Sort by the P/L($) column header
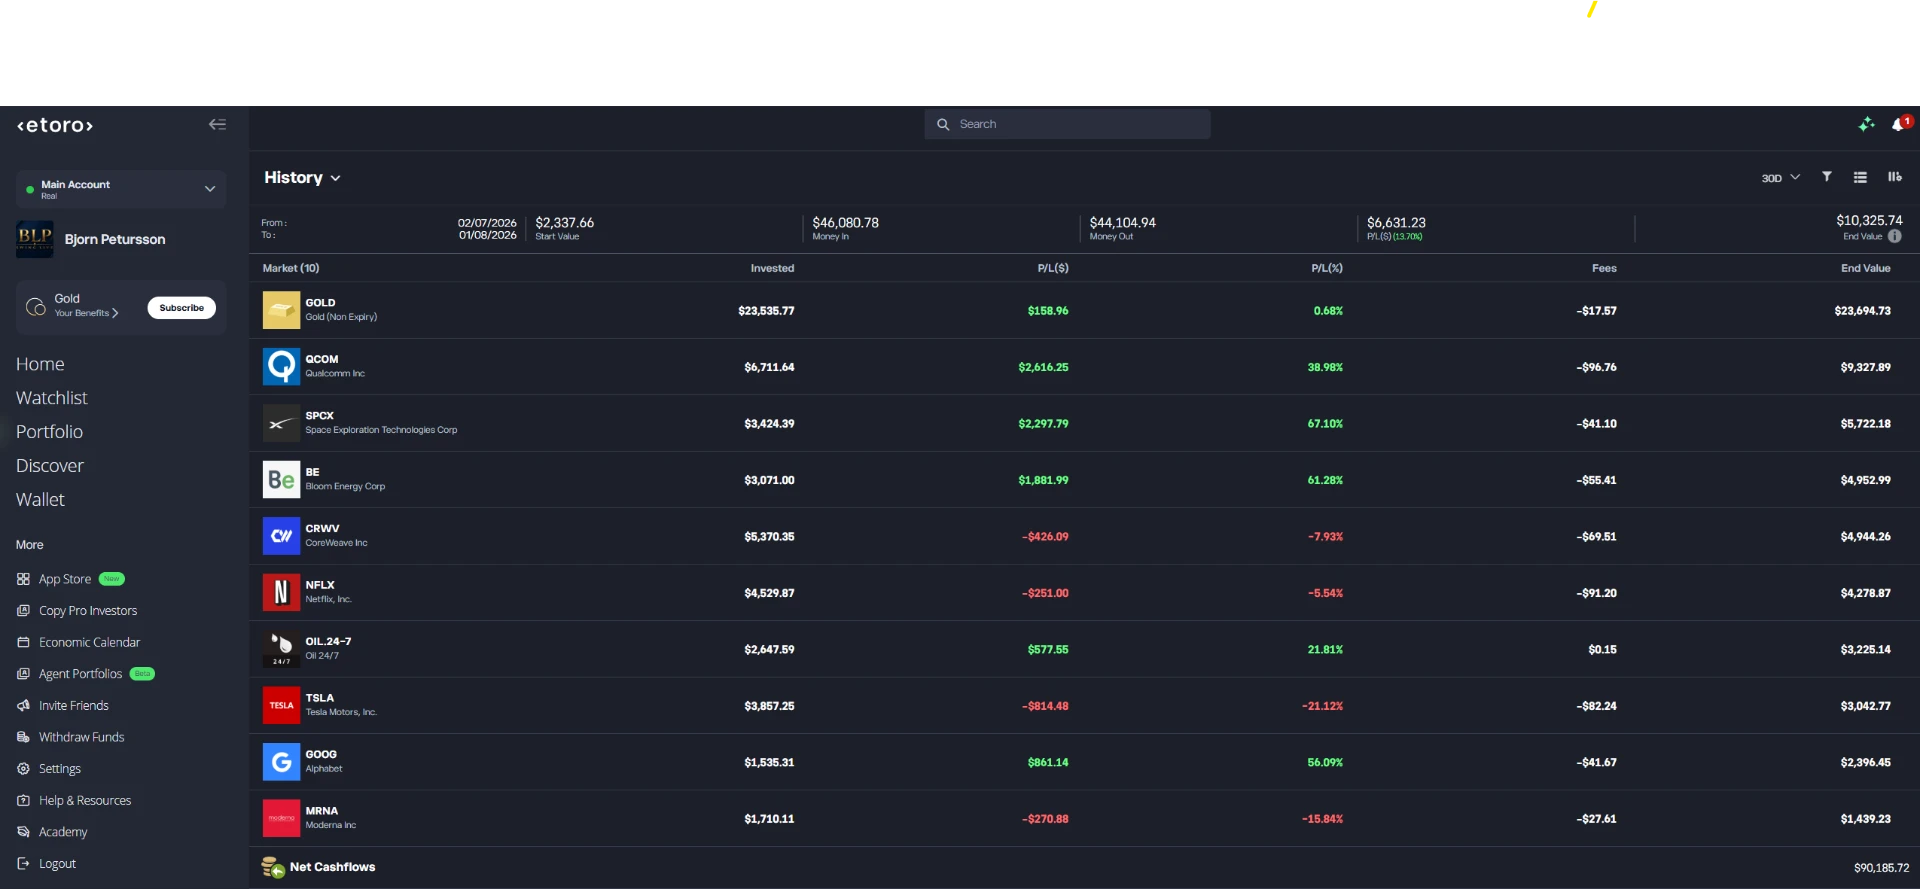Viewport: 1920px width, 889px height. (1053, 268)
